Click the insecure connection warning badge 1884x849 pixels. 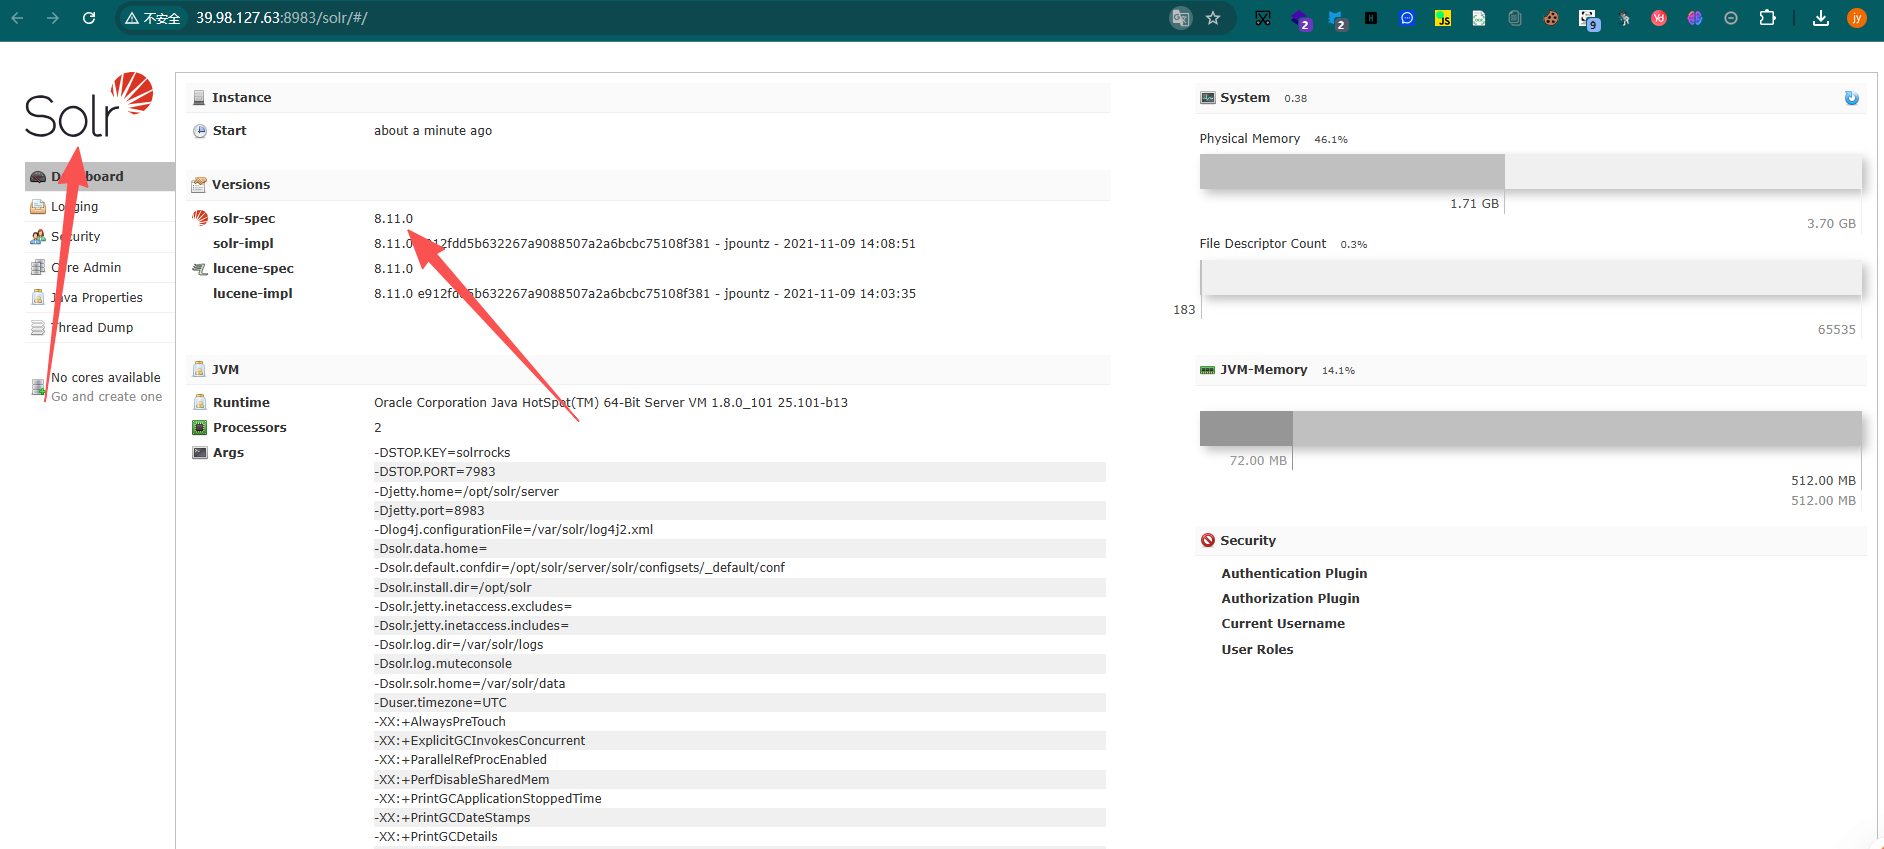pos(153,18)
